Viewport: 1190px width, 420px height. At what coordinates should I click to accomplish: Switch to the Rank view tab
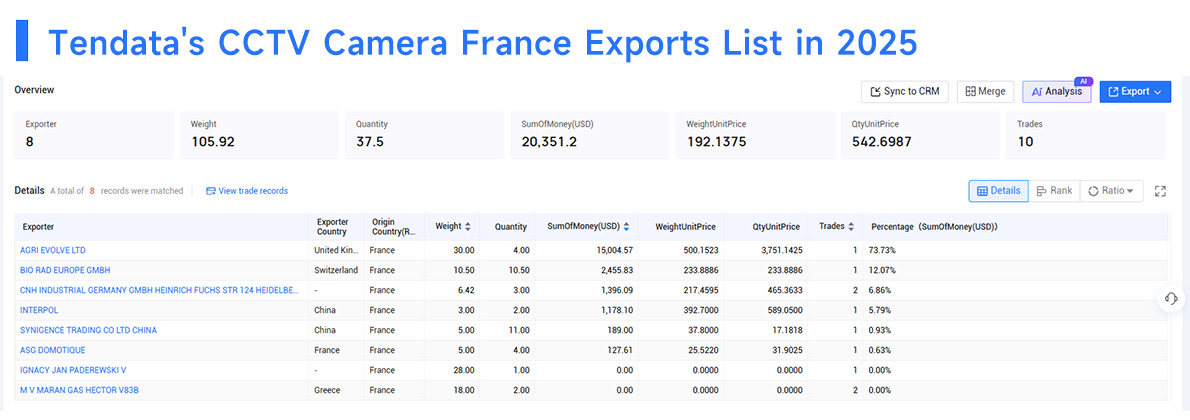click(1054, 191)
